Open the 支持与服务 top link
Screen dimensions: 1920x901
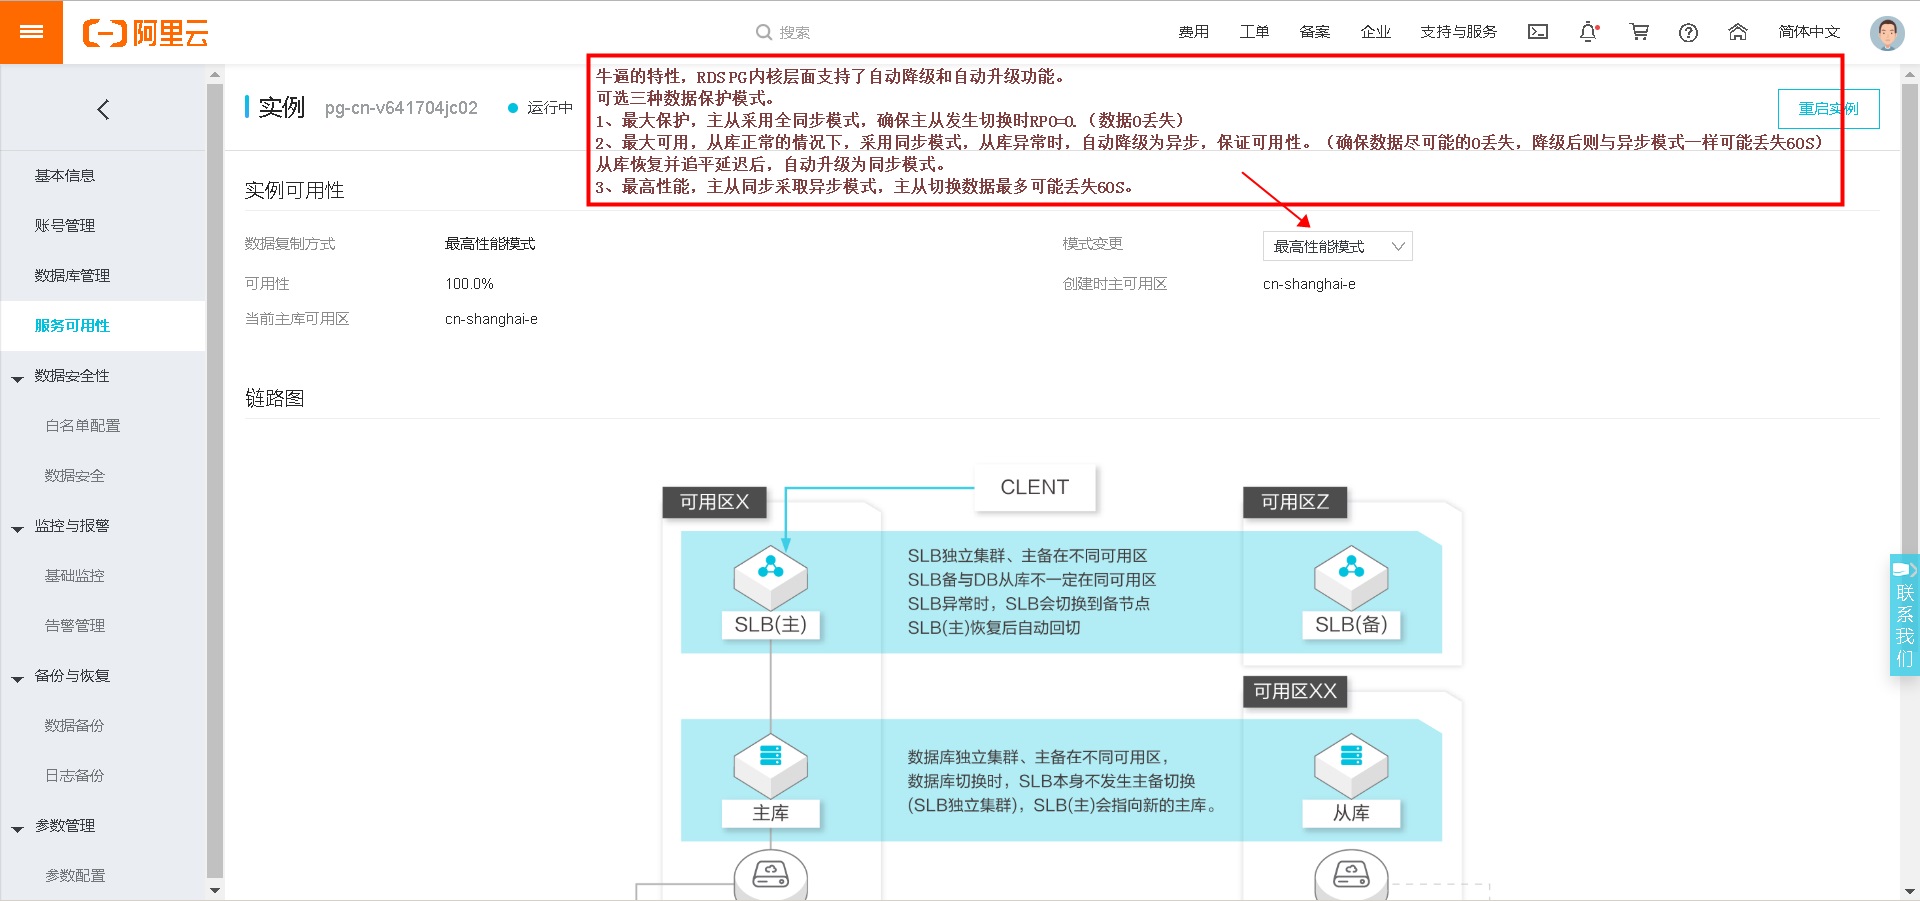pos(1459,32)
